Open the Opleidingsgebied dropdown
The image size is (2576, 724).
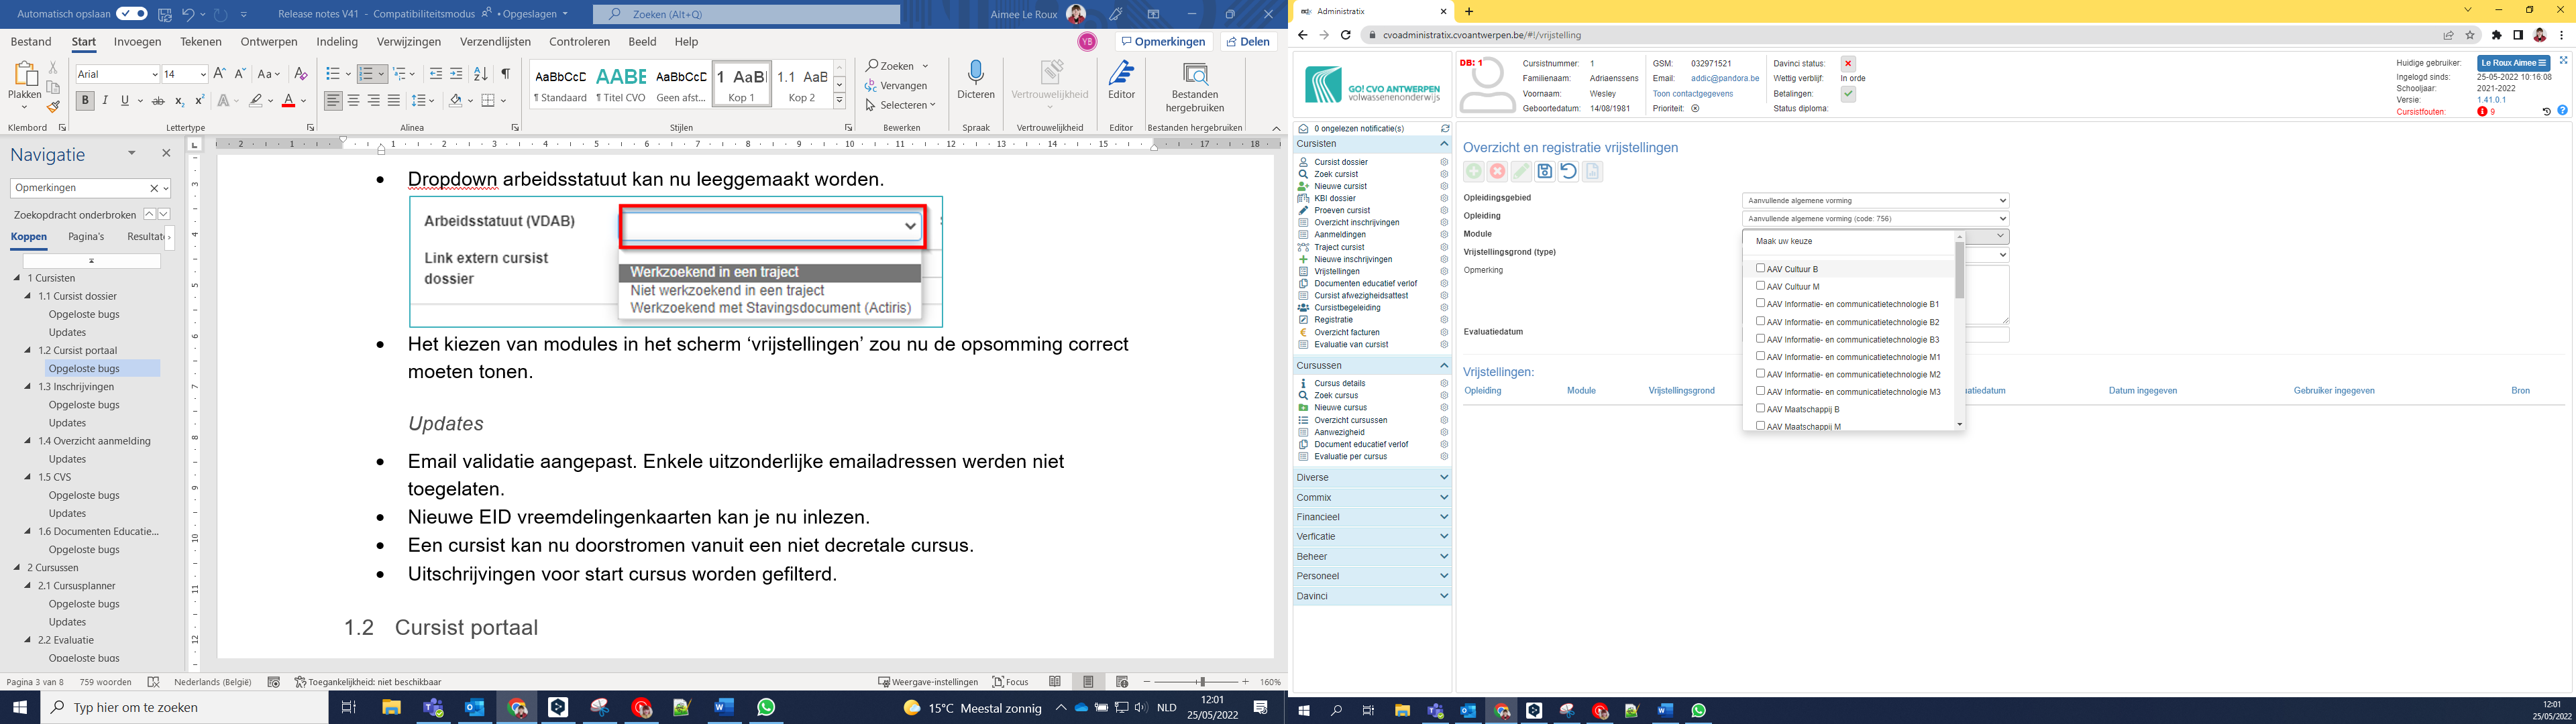pyautogui.click(x=1875, y=200)
